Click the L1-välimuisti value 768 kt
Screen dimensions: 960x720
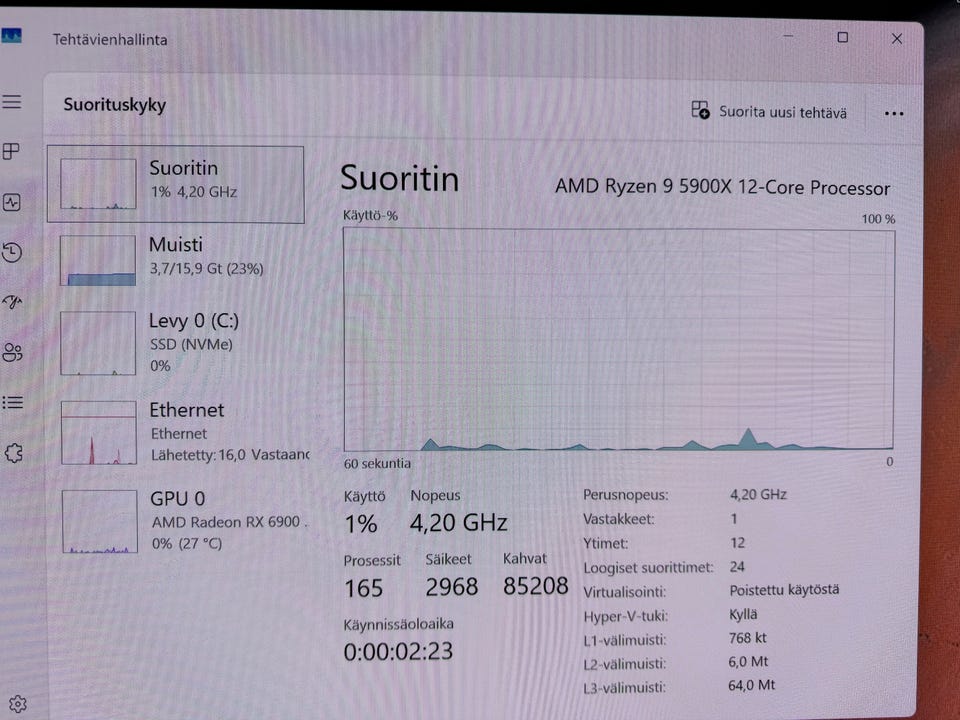tap(748, 638)
